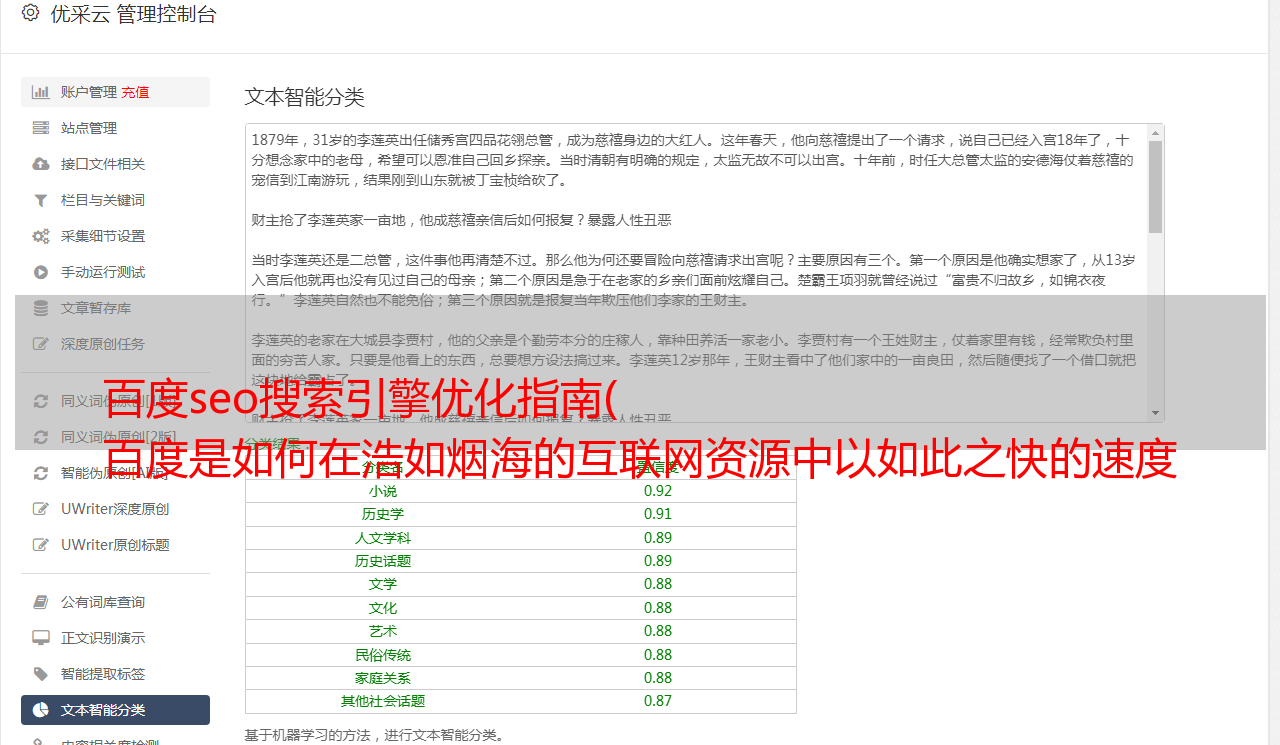Click the monitor icon for 正文识别演示
This screenshot has width=1280, height=745.
[x=41, y=638]
